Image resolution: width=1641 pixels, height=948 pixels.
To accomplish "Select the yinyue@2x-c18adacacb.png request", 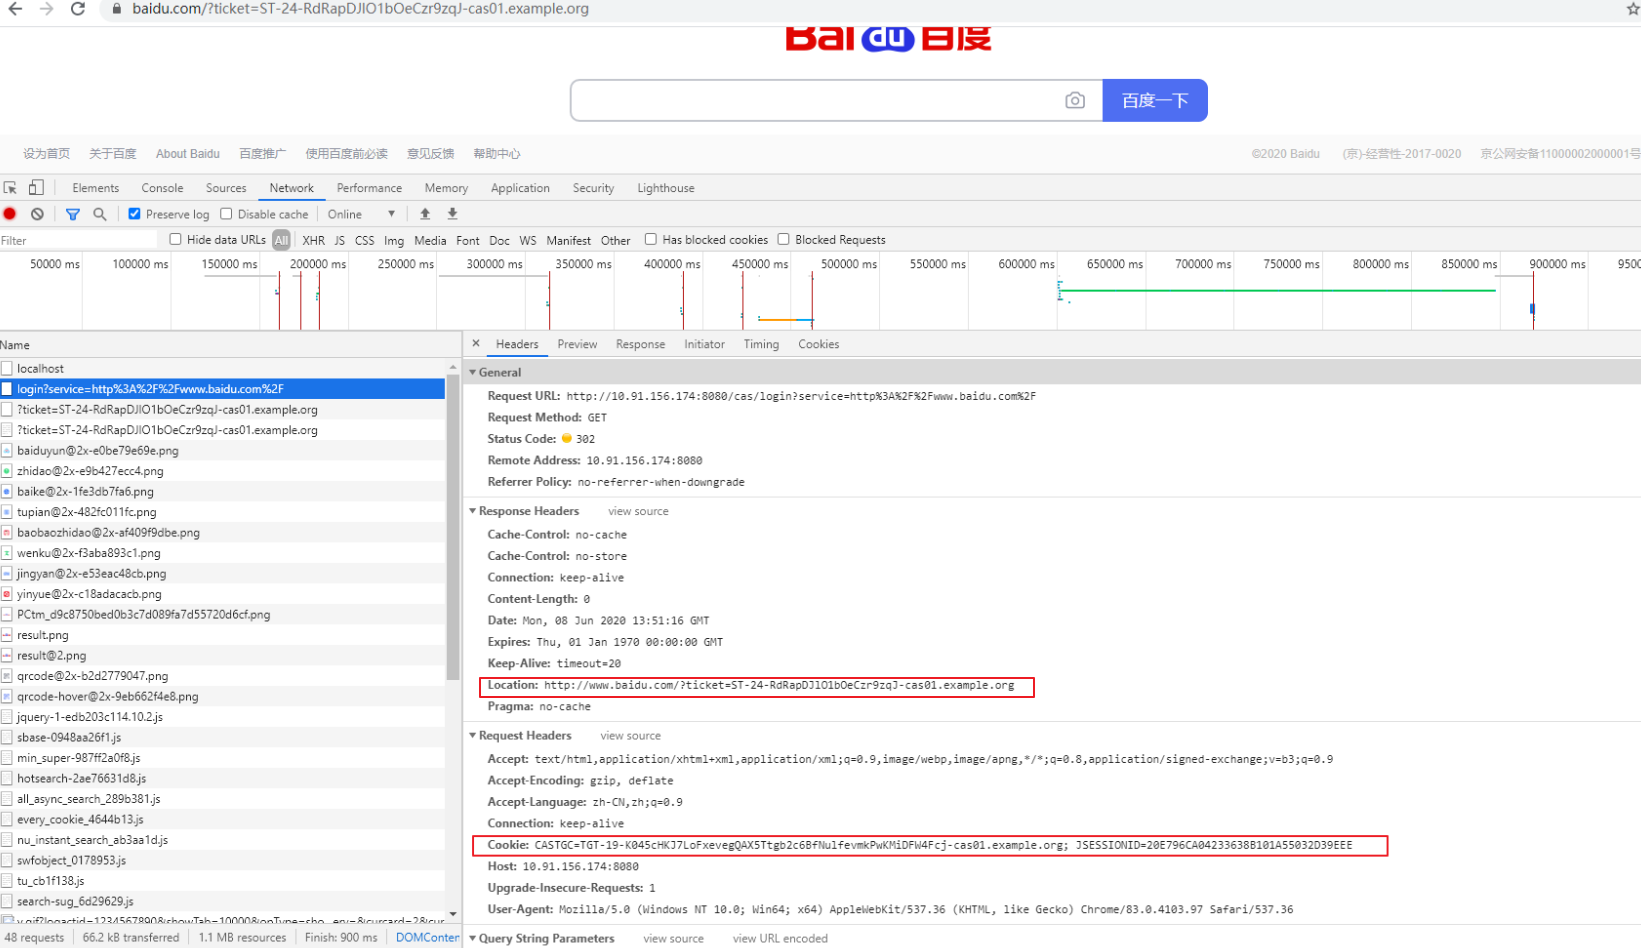I will [222, 594].
